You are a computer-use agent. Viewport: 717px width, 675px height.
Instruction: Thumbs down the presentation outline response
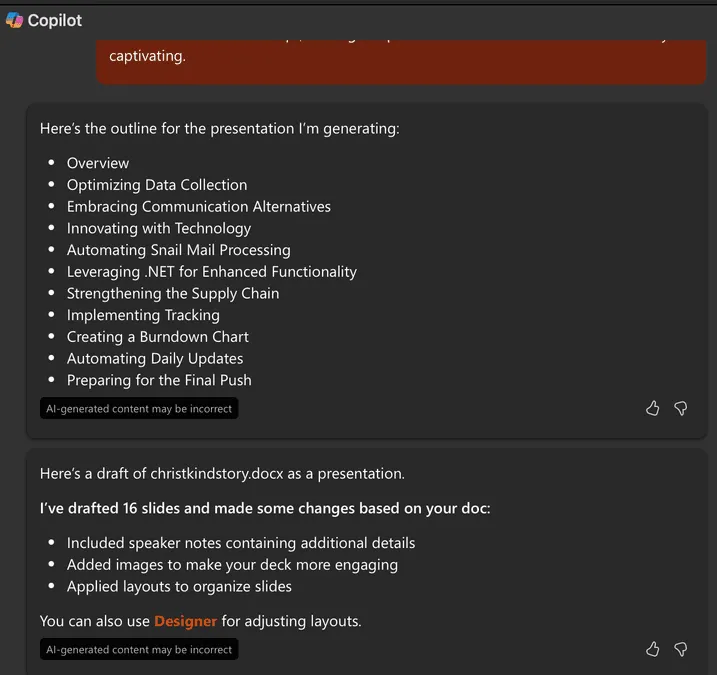tap(681, 408)
